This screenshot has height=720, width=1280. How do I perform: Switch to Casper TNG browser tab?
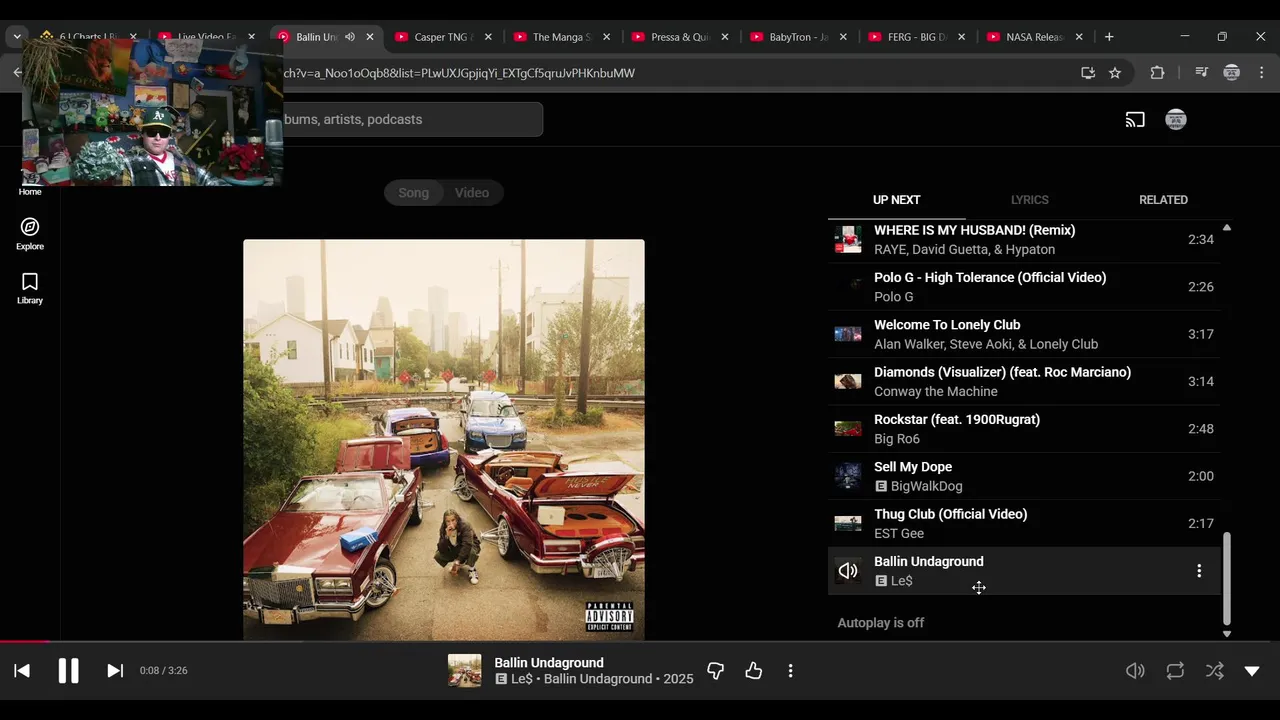coord(444,37)
